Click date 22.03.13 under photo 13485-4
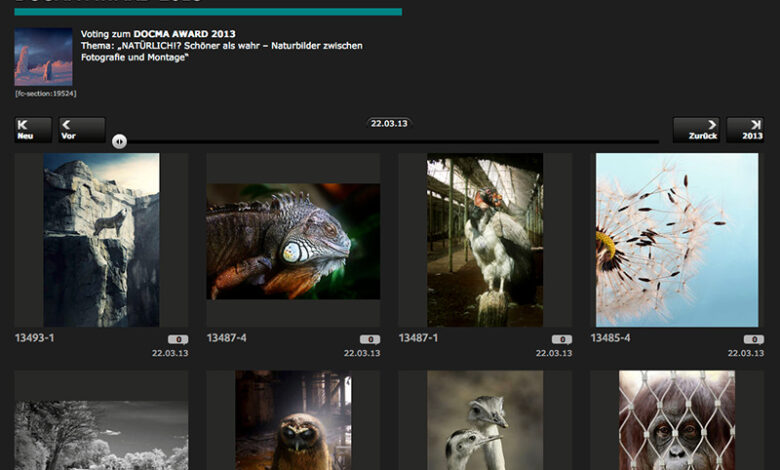 (x=746, y=353)
